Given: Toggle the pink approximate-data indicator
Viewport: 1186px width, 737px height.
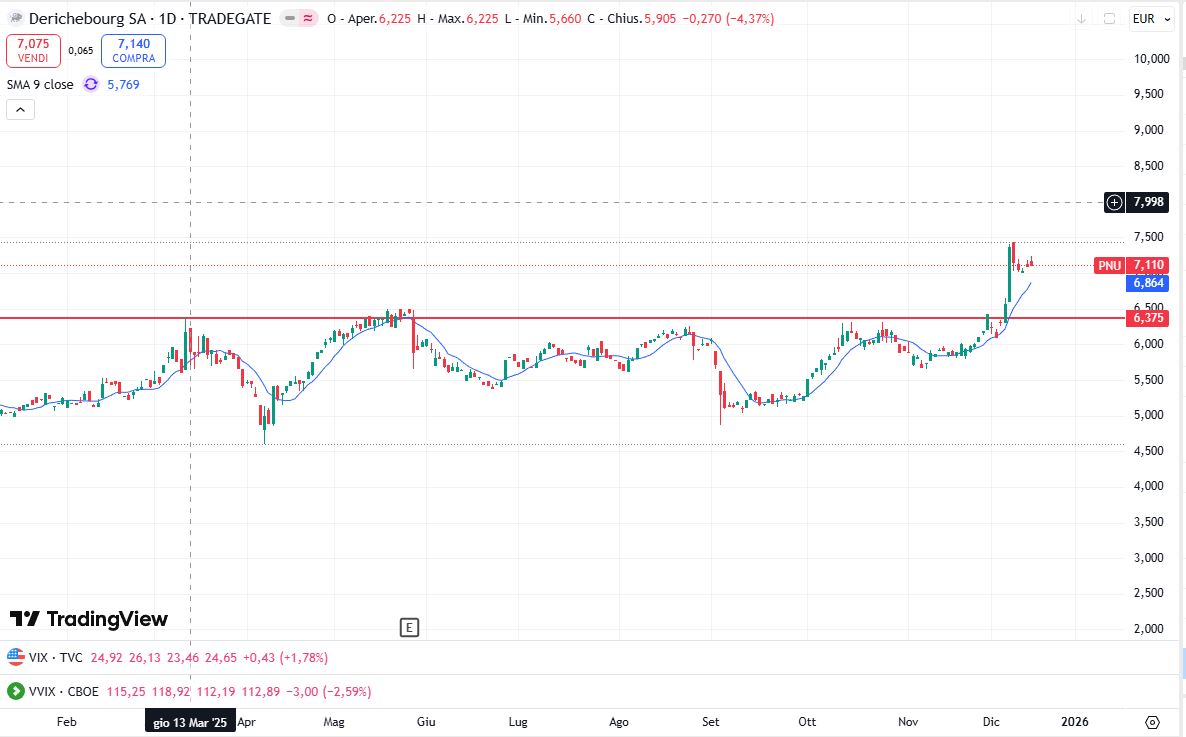Looking at the screenshot, I should coord(308,19).
